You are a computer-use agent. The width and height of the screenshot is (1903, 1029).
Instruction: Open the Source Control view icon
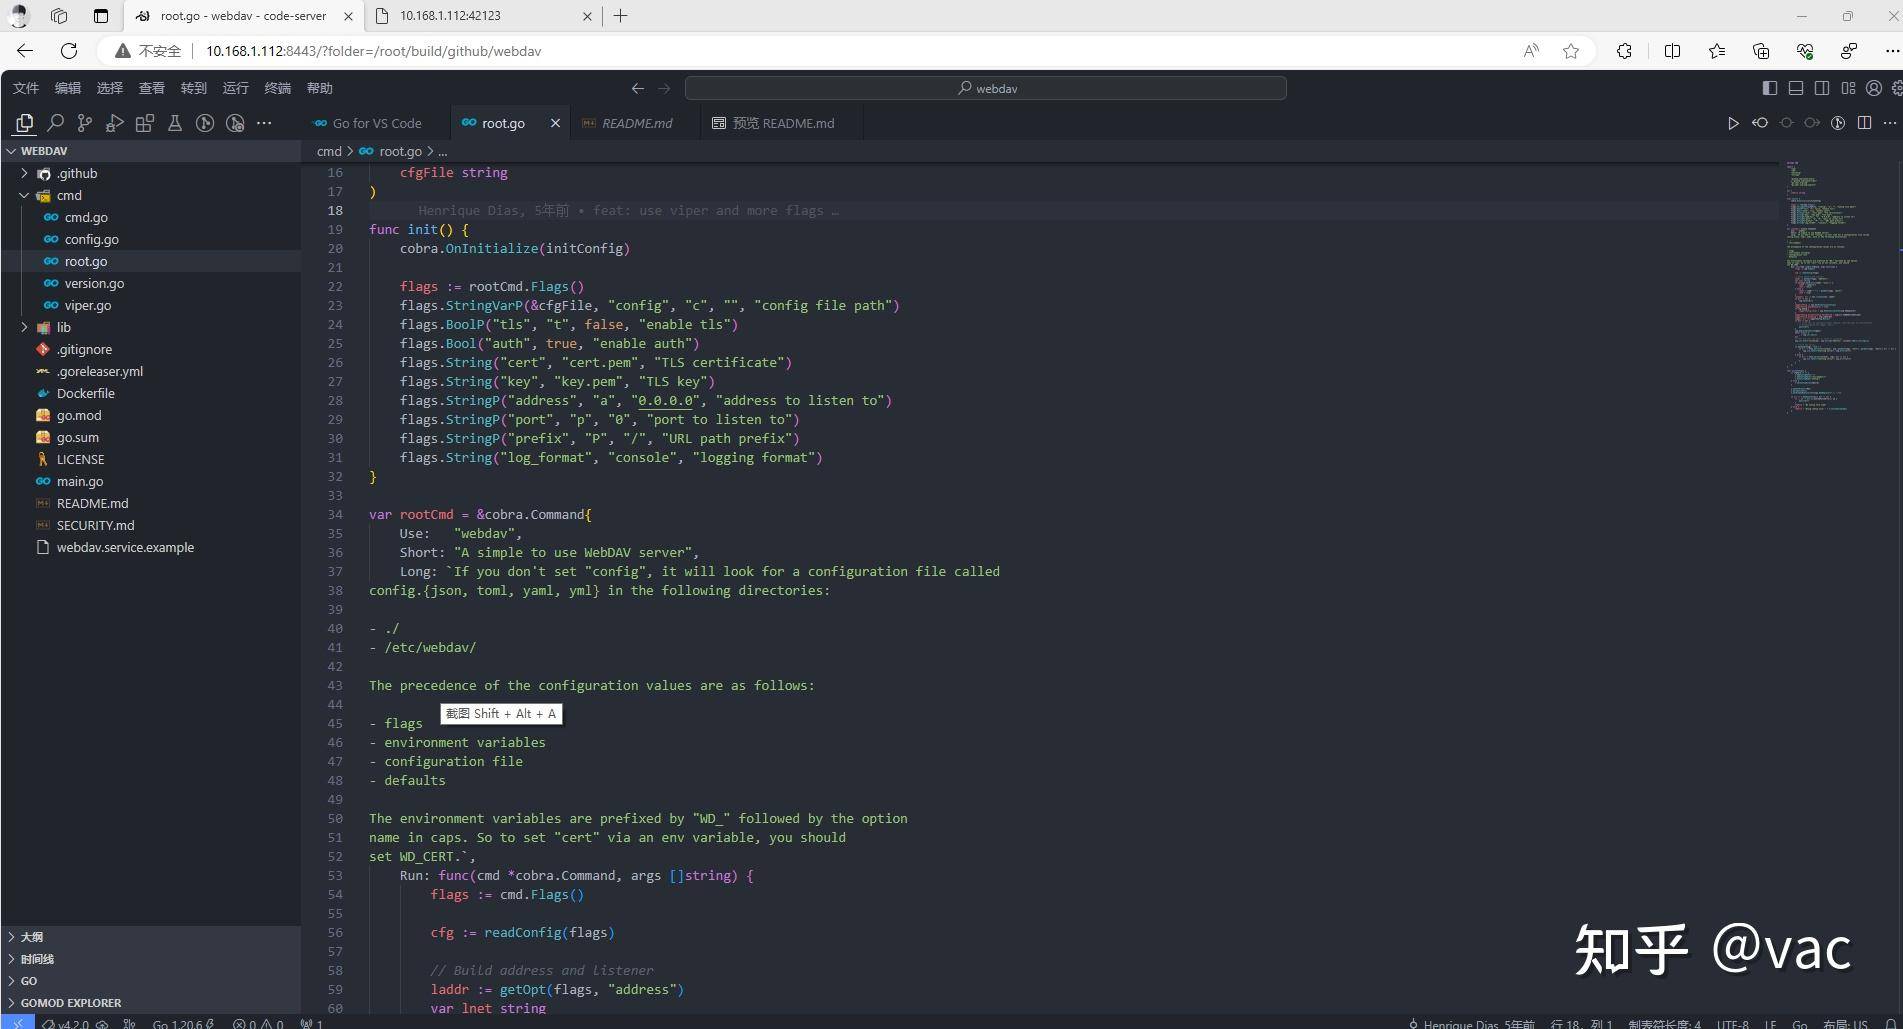pyautogui.click(x=85, y=123)
